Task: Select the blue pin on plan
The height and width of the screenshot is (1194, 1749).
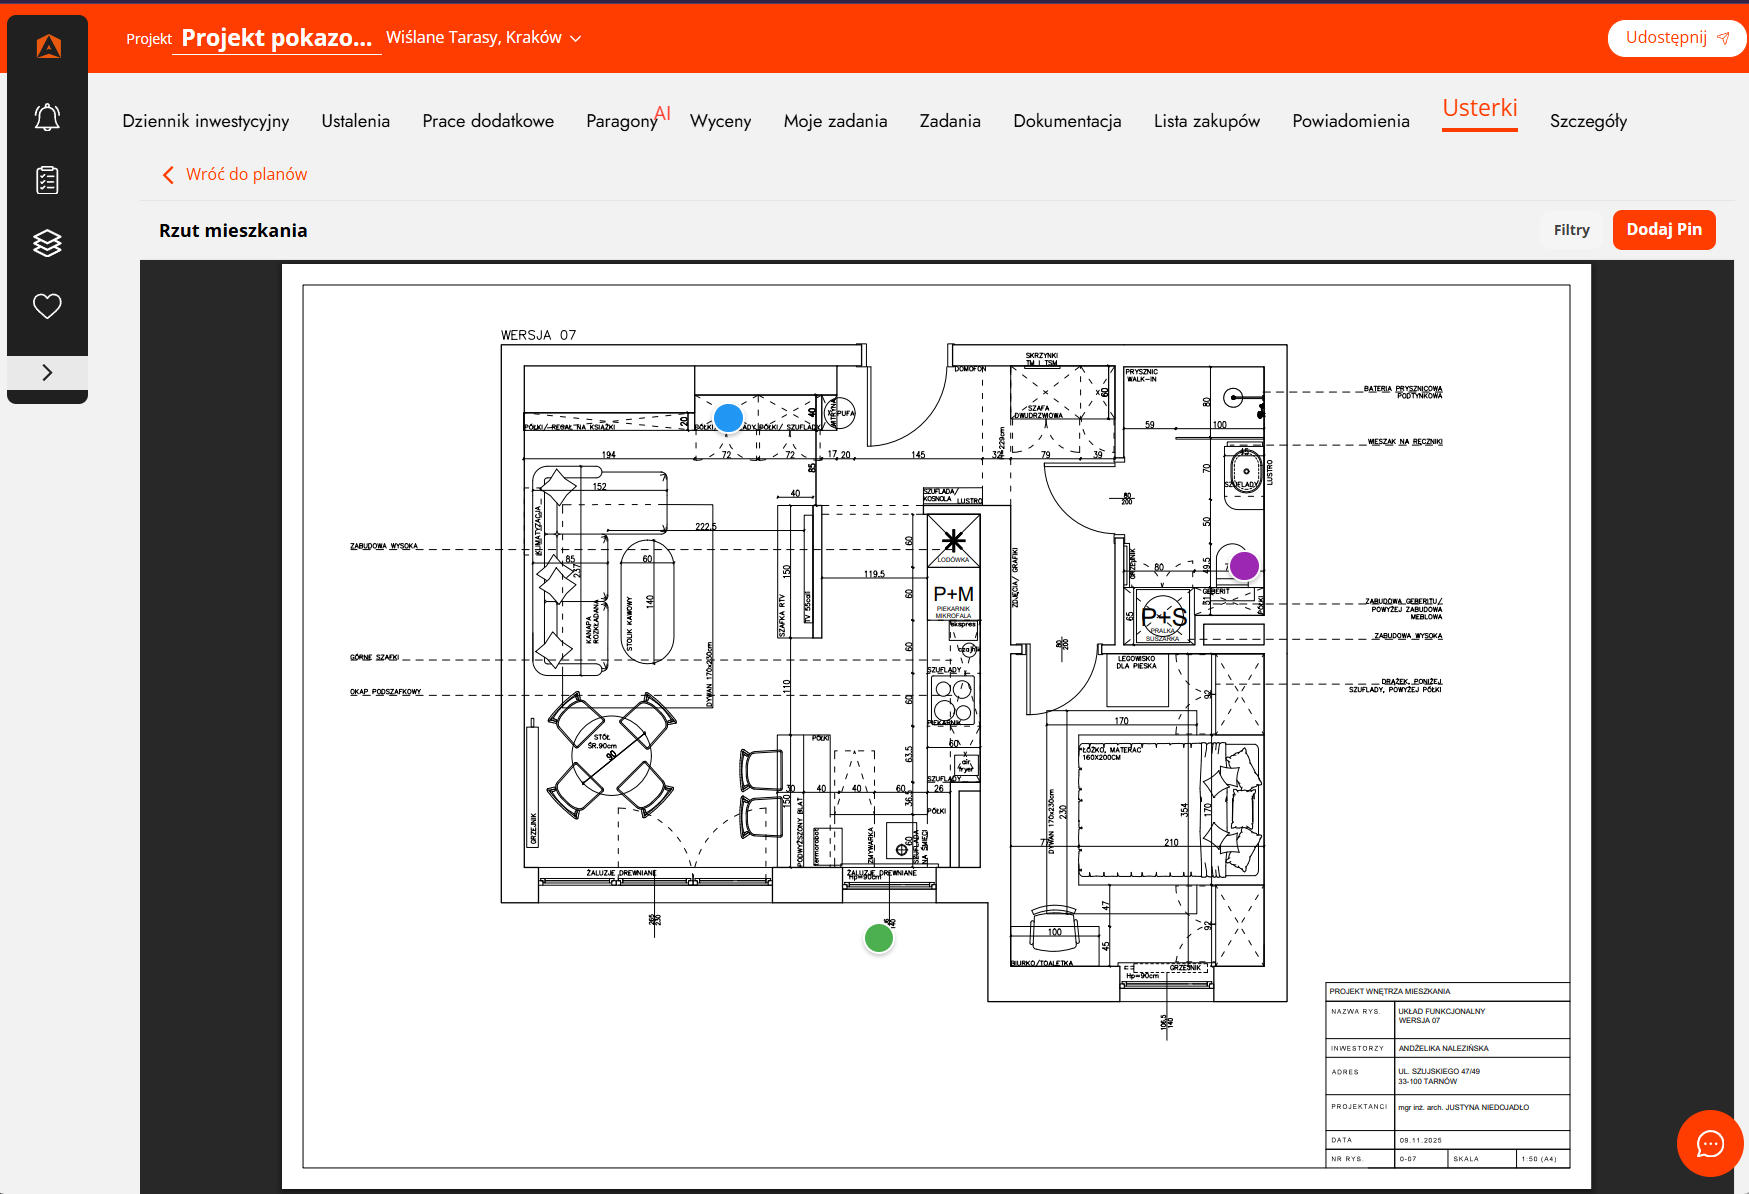Action: coord(728,418)
